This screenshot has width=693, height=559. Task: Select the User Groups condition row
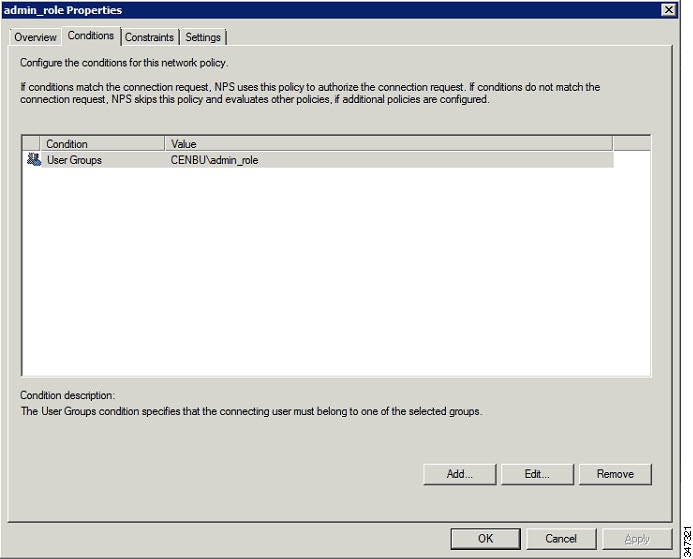318,160
